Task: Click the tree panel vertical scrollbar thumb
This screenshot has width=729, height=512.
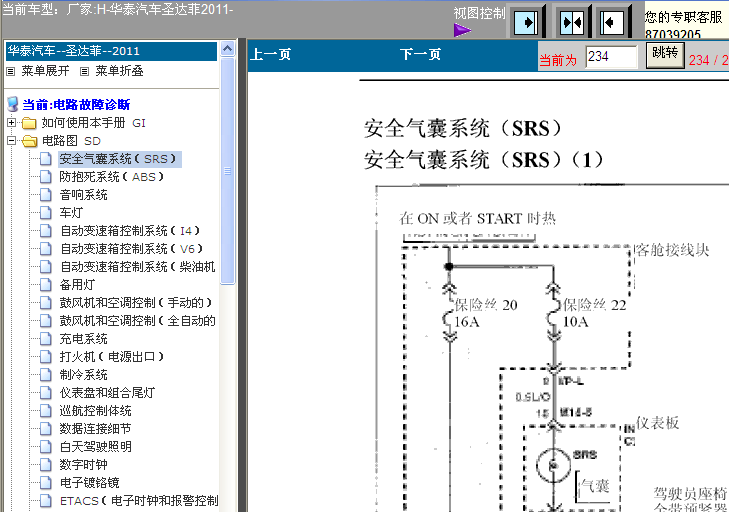Action: [227, 170]
